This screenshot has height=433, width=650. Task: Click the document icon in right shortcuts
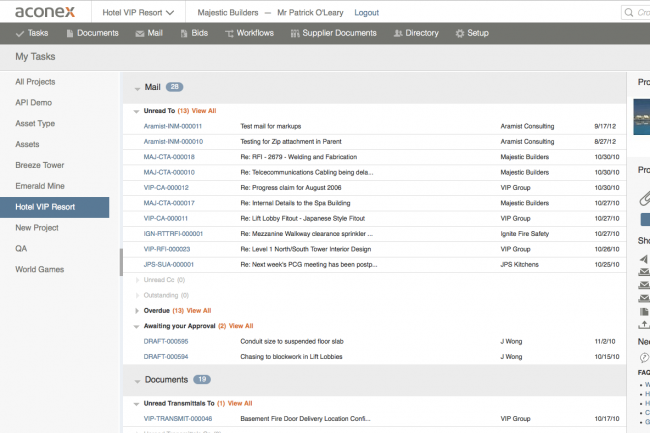pyautogui.click(x=644, y=311)
